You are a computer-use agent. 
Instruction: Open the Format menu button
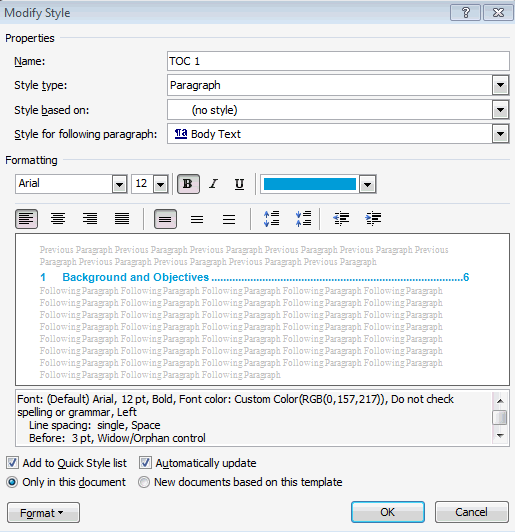[x=43, y=513]
